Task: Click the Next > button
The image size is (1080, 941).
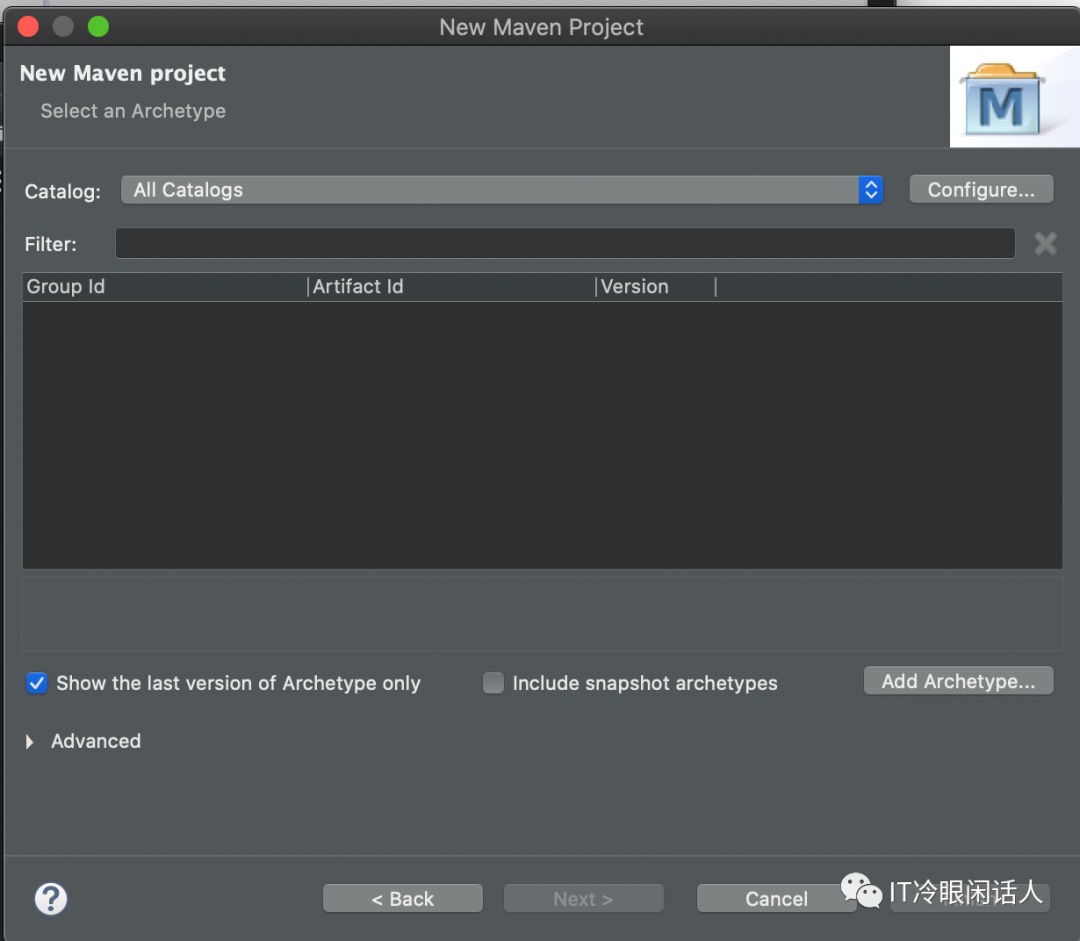Action: [x=583, y=898]
